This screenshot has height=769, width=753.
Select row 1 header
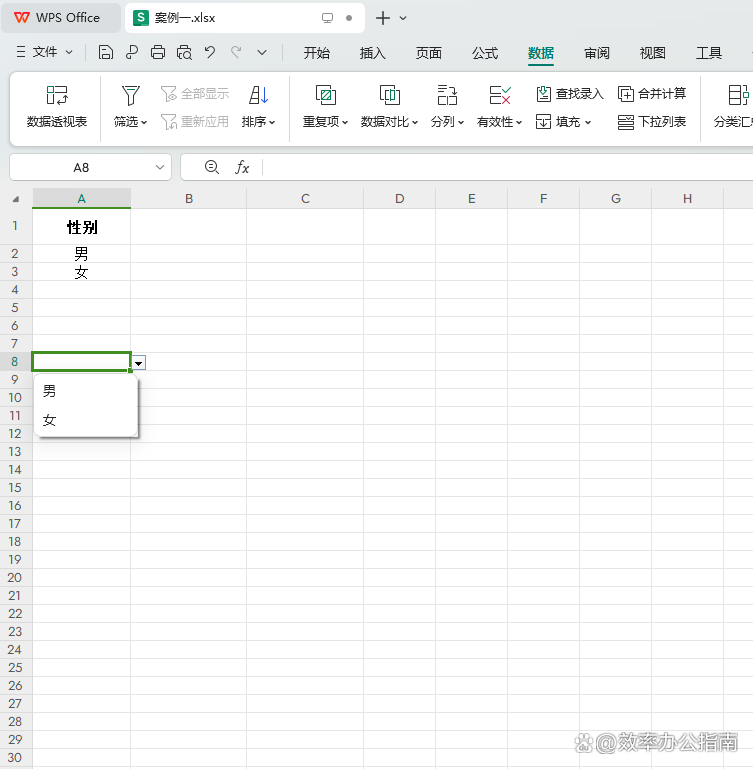(15, 226)
